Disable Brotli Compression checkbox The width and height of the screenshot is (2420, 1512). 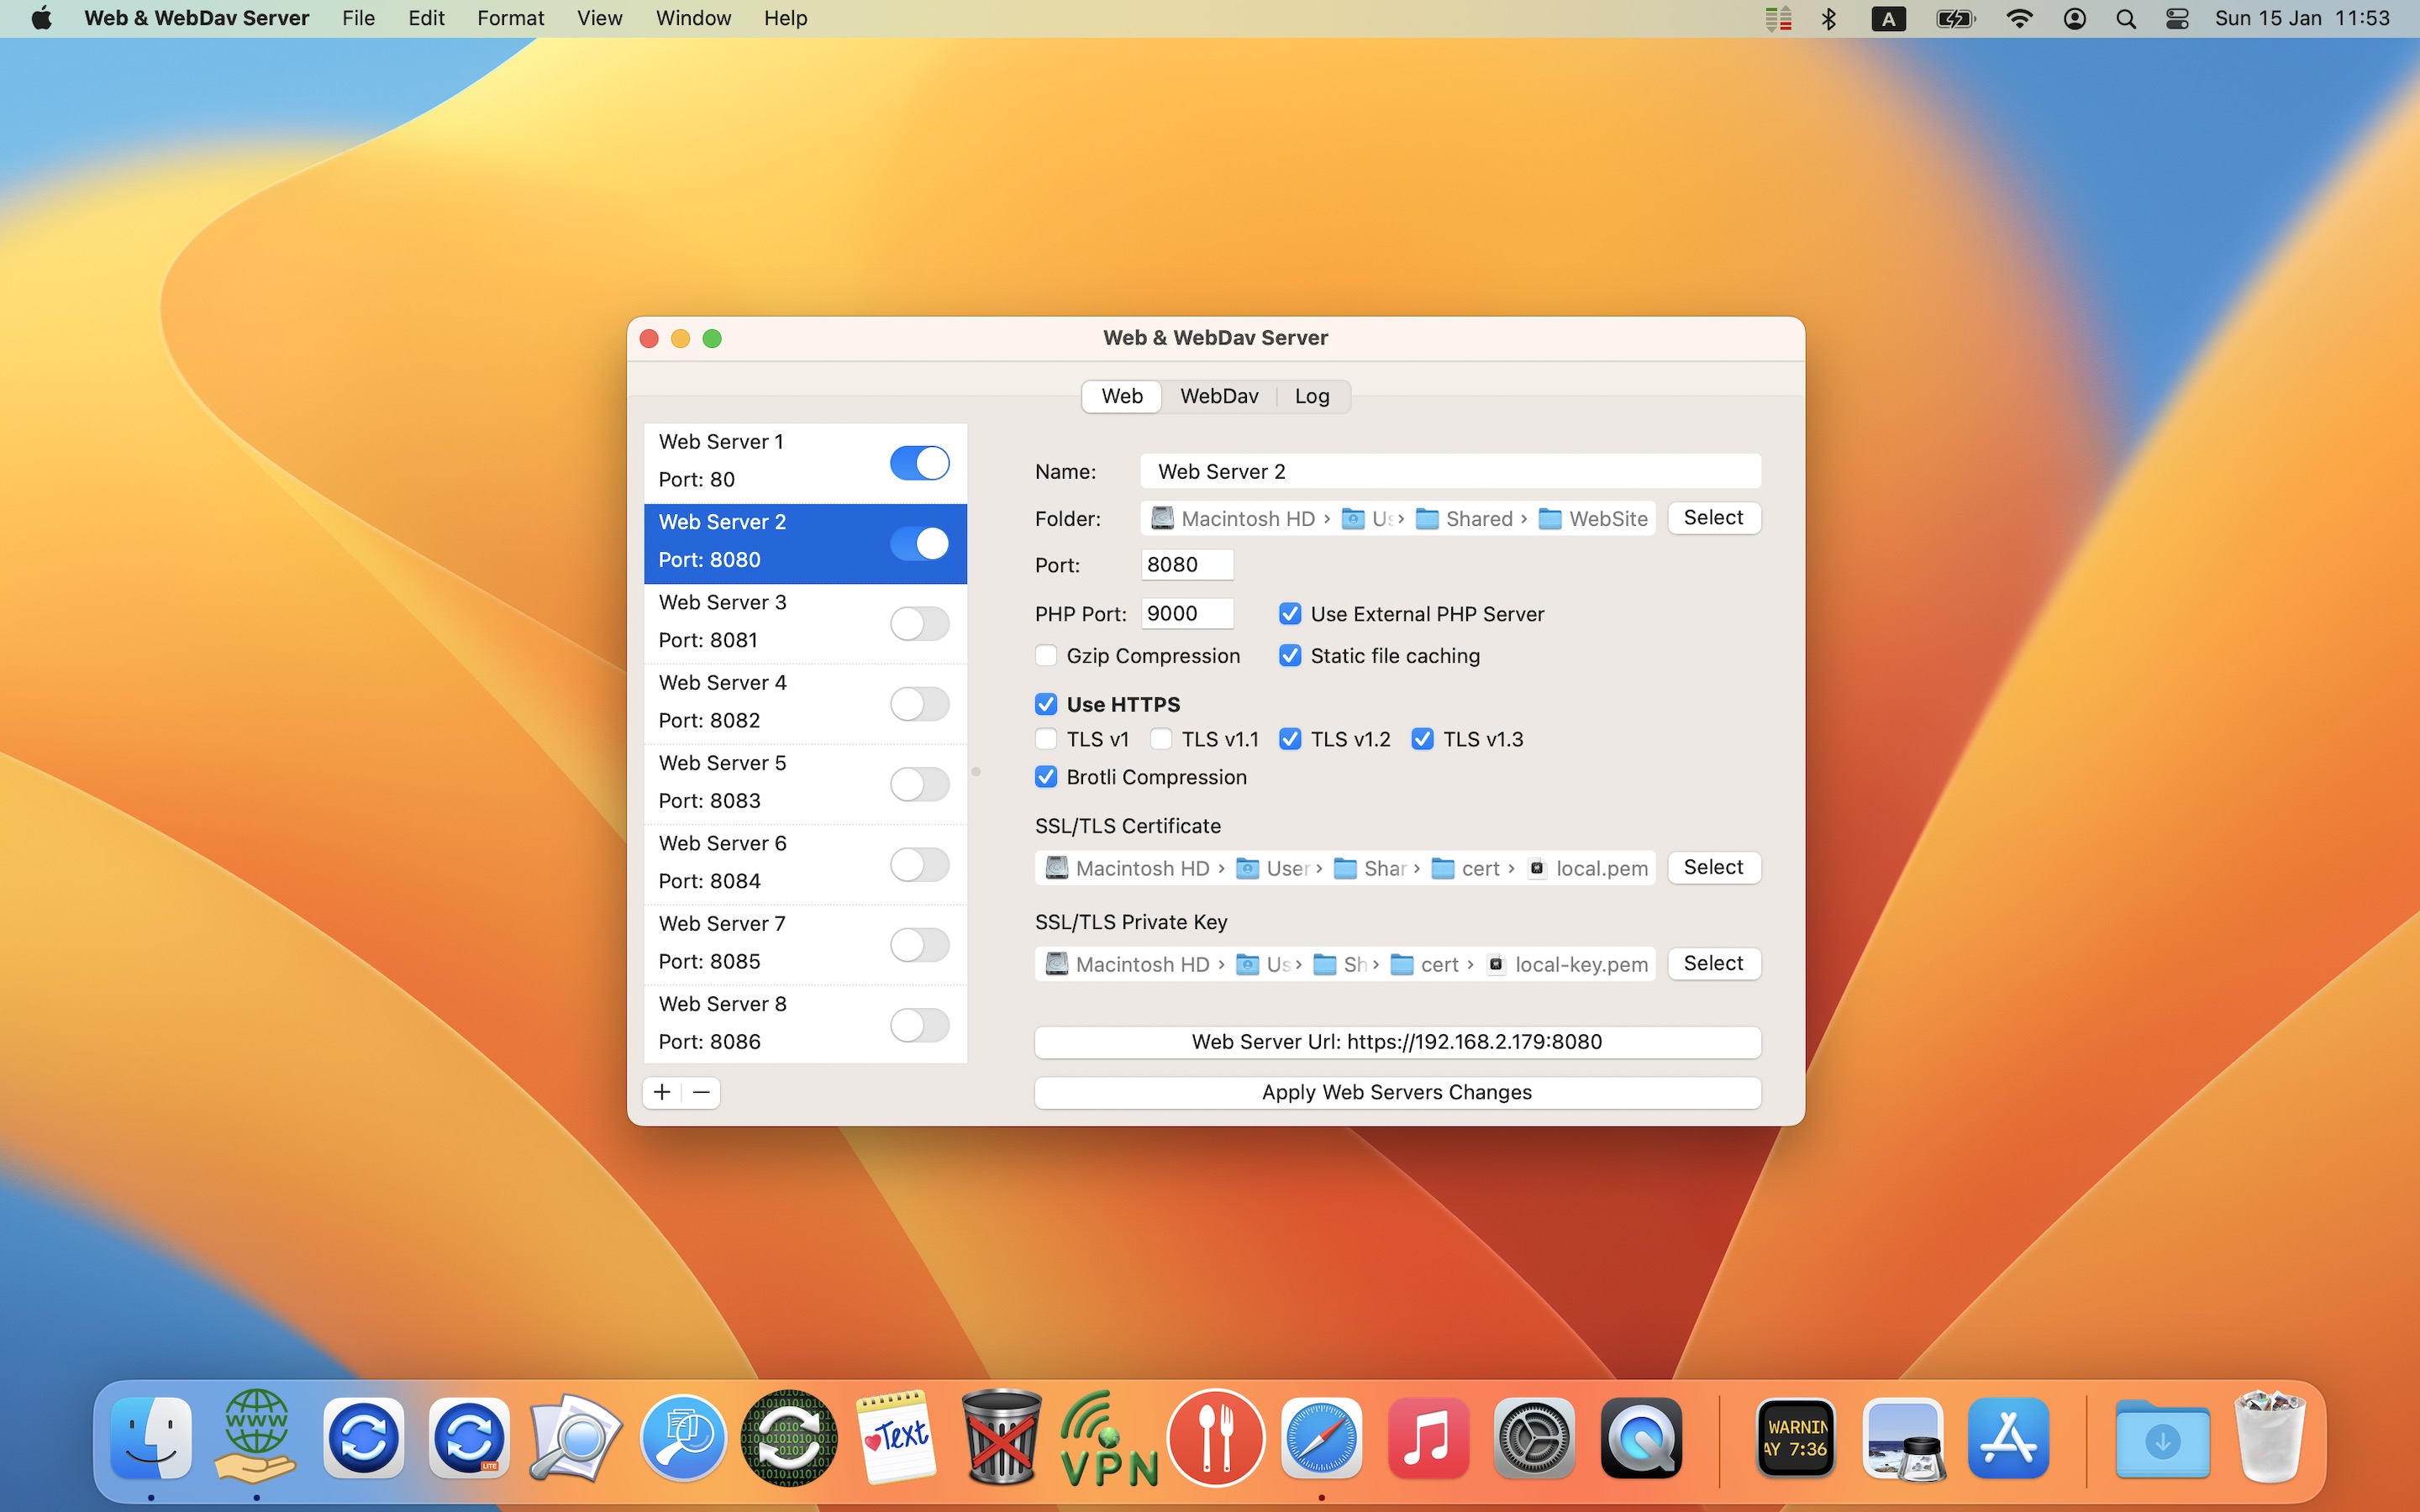coord(1046,777)
